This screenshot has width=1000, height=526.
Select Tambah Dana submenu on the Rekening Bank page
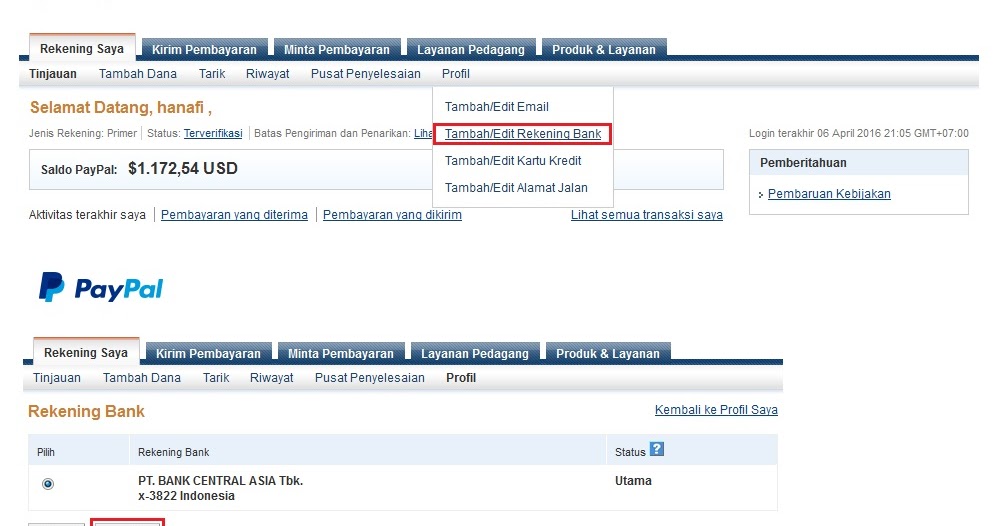coord(142,378)
